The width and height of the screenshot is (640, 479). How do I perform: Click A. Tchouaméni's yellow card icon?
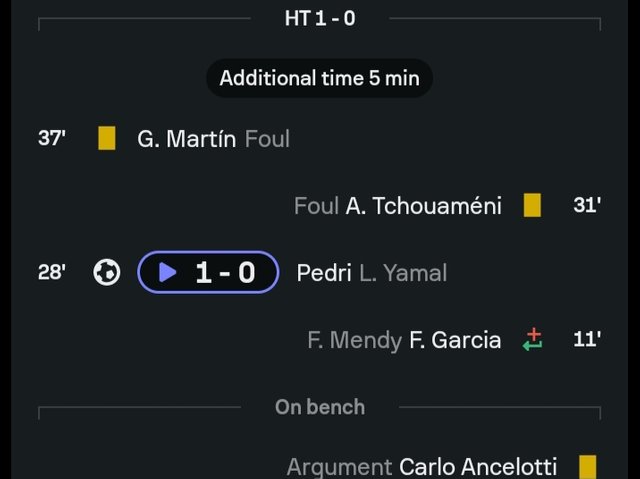(x=532, y=205)
